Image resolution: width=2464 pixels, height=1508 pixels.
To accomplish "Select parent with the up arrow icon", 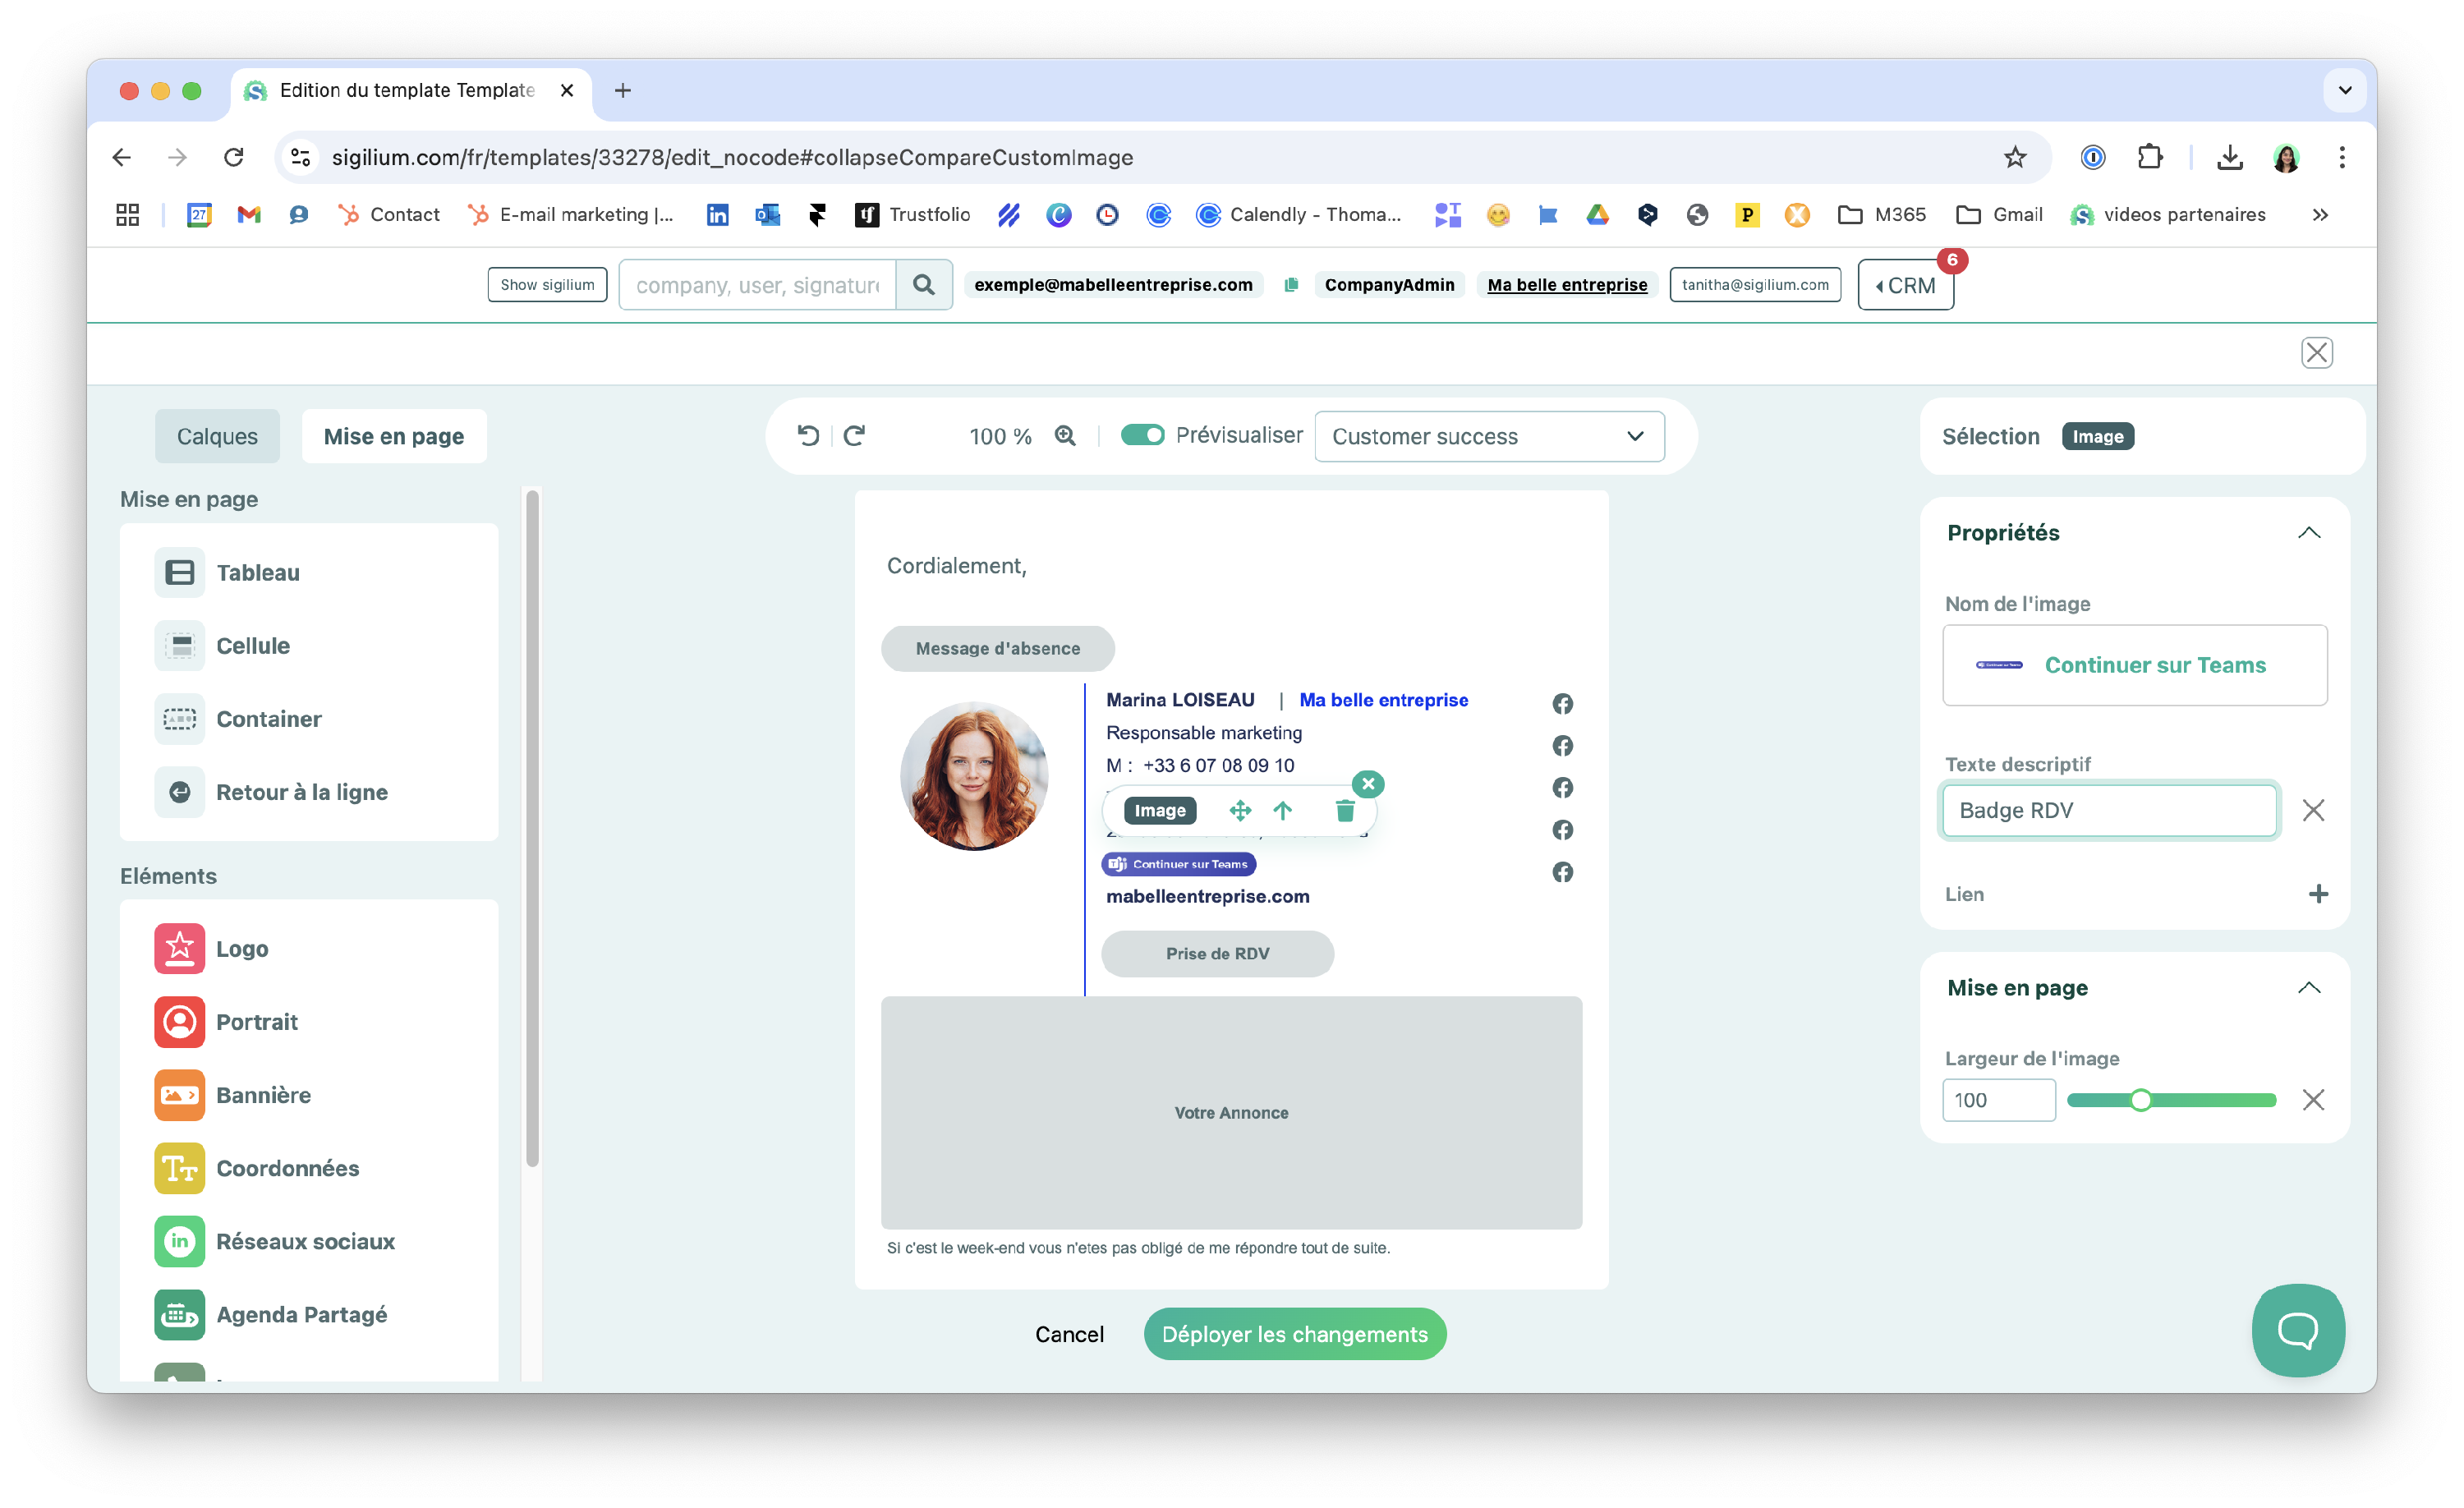I will click(1283, 811).
